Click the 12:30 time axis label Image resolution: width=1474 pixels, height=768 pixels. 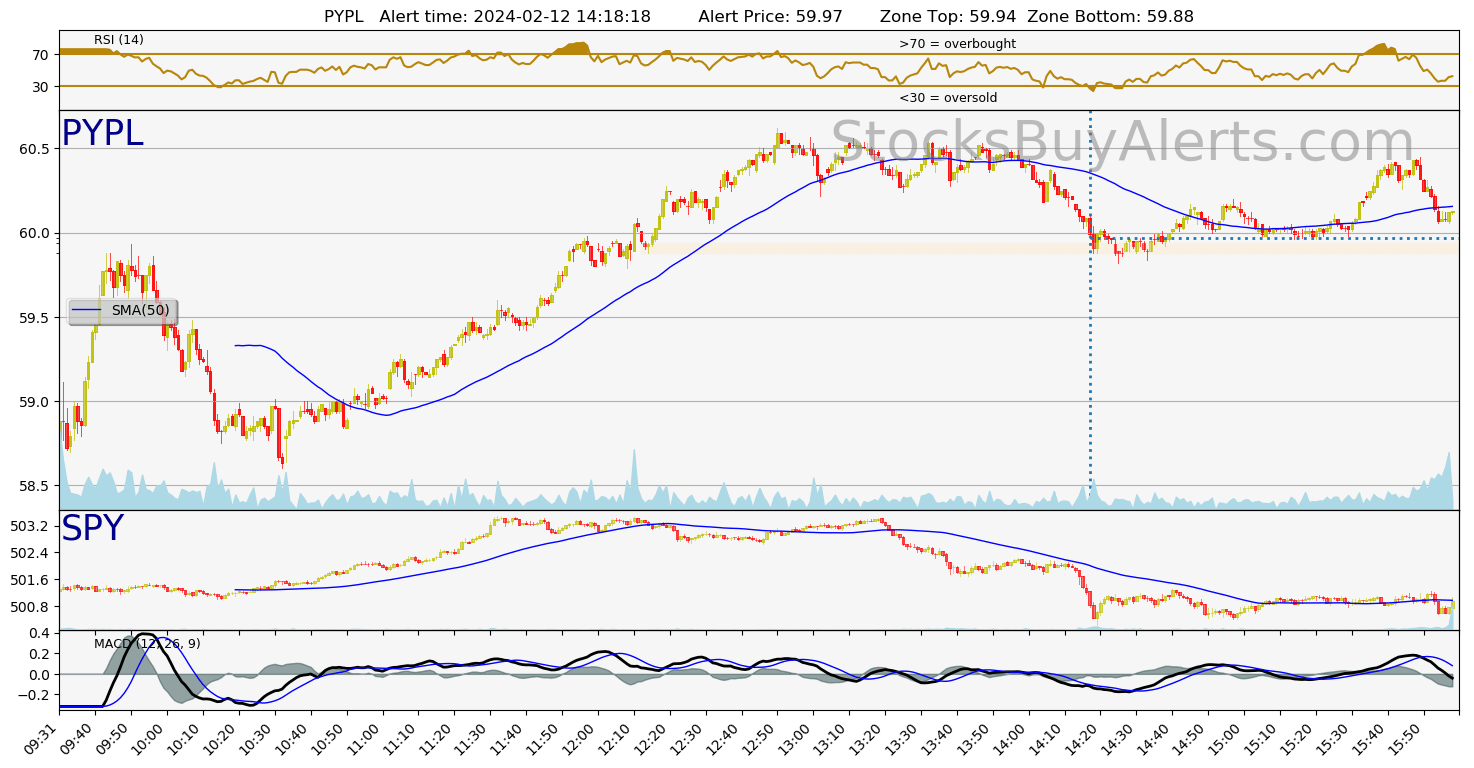click(689, 738)
